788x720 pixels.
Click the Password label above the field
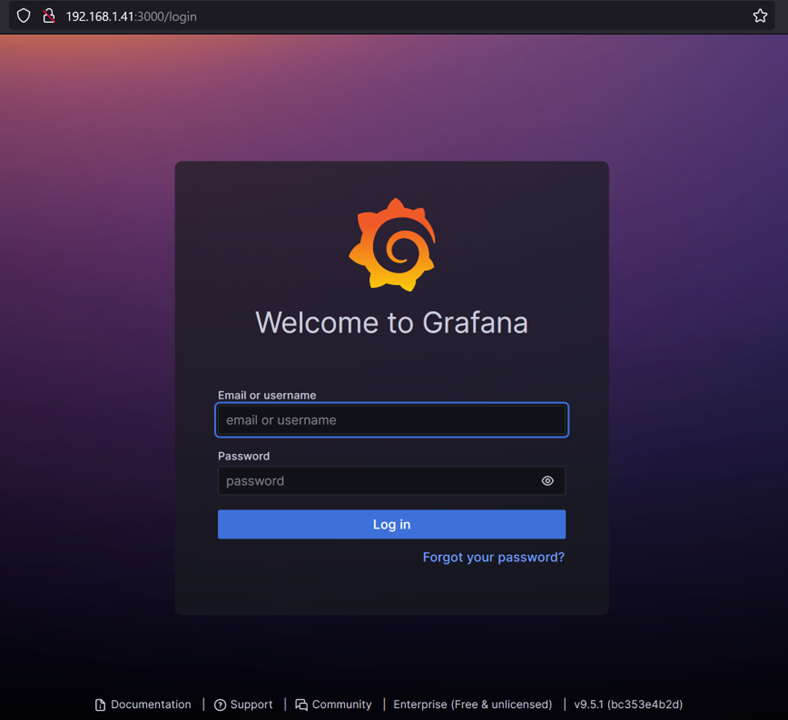coord(244,456)
